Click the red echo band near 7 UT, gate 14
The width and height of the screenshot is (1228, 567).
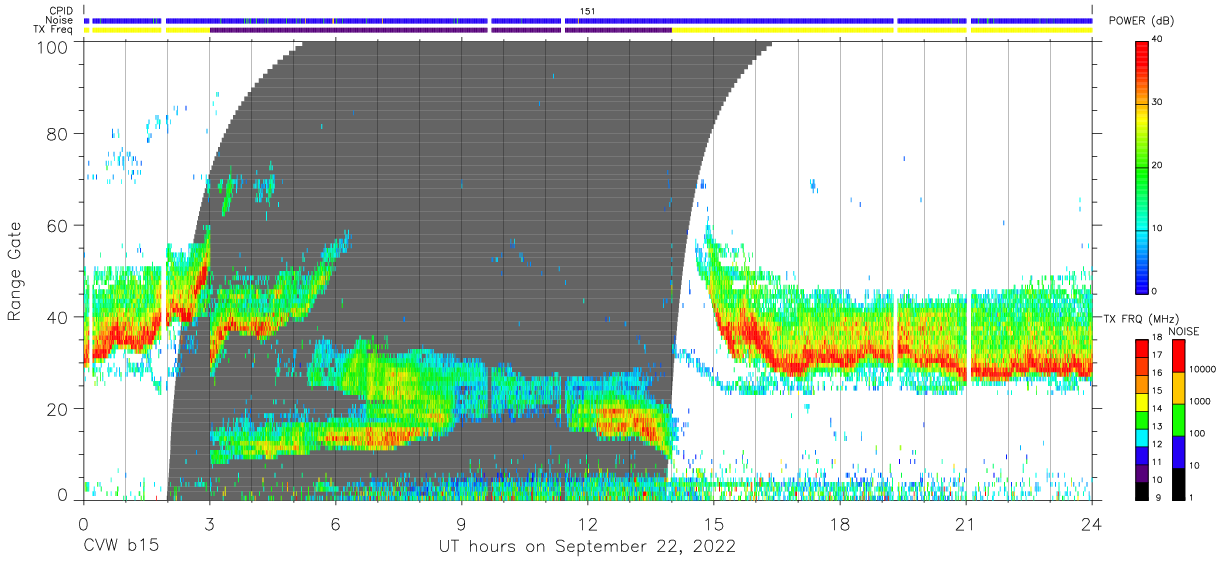[370, 436]
